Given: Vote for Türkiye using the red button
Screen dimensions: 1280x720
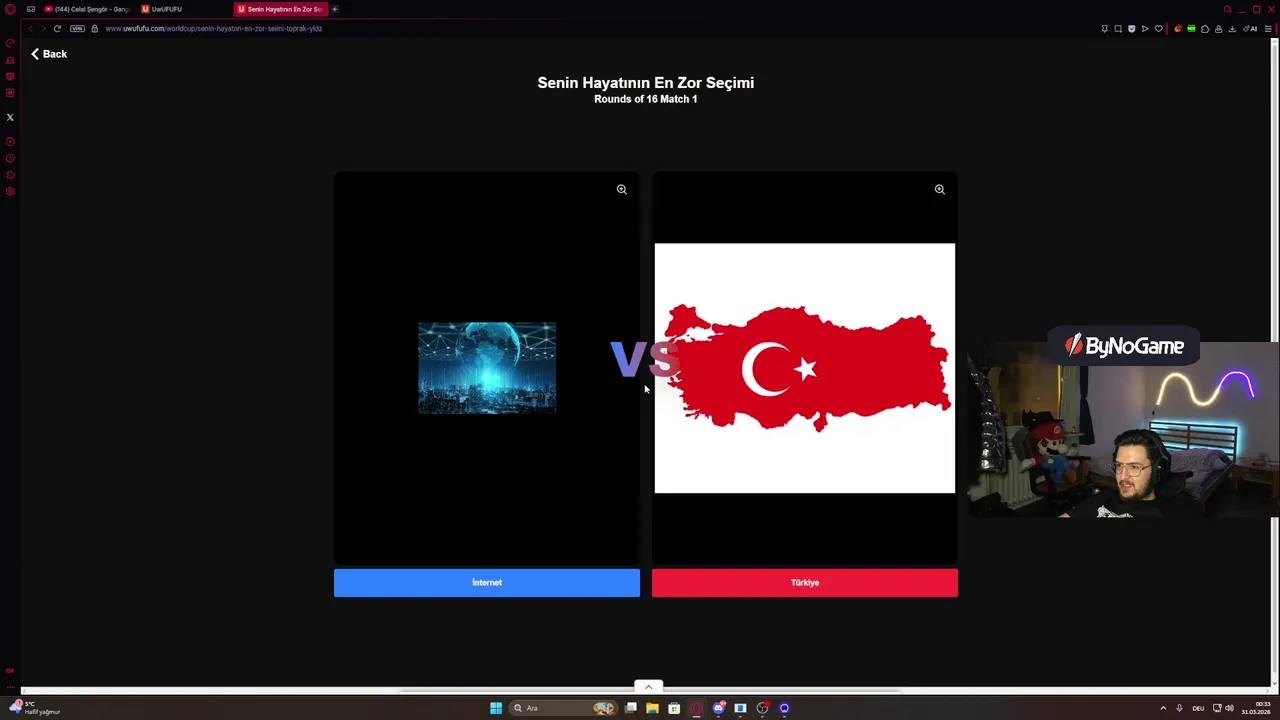Looking at the screenshot, I should [804, 583].
